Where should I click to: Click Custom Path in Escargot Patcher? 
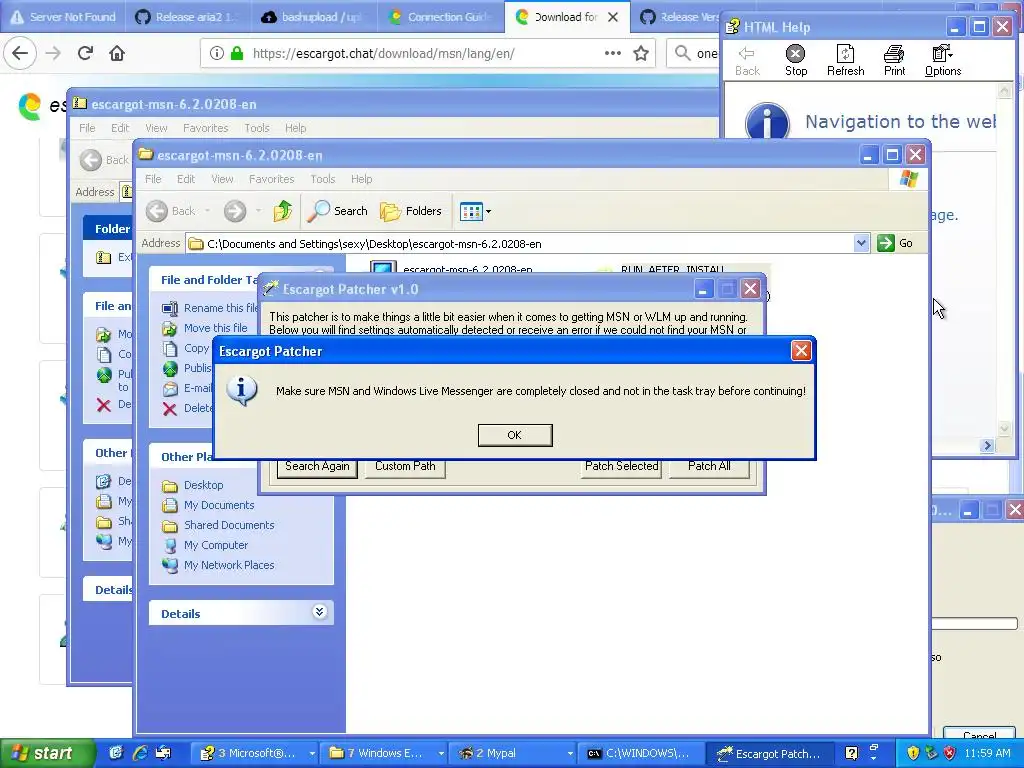coord(405,466)
